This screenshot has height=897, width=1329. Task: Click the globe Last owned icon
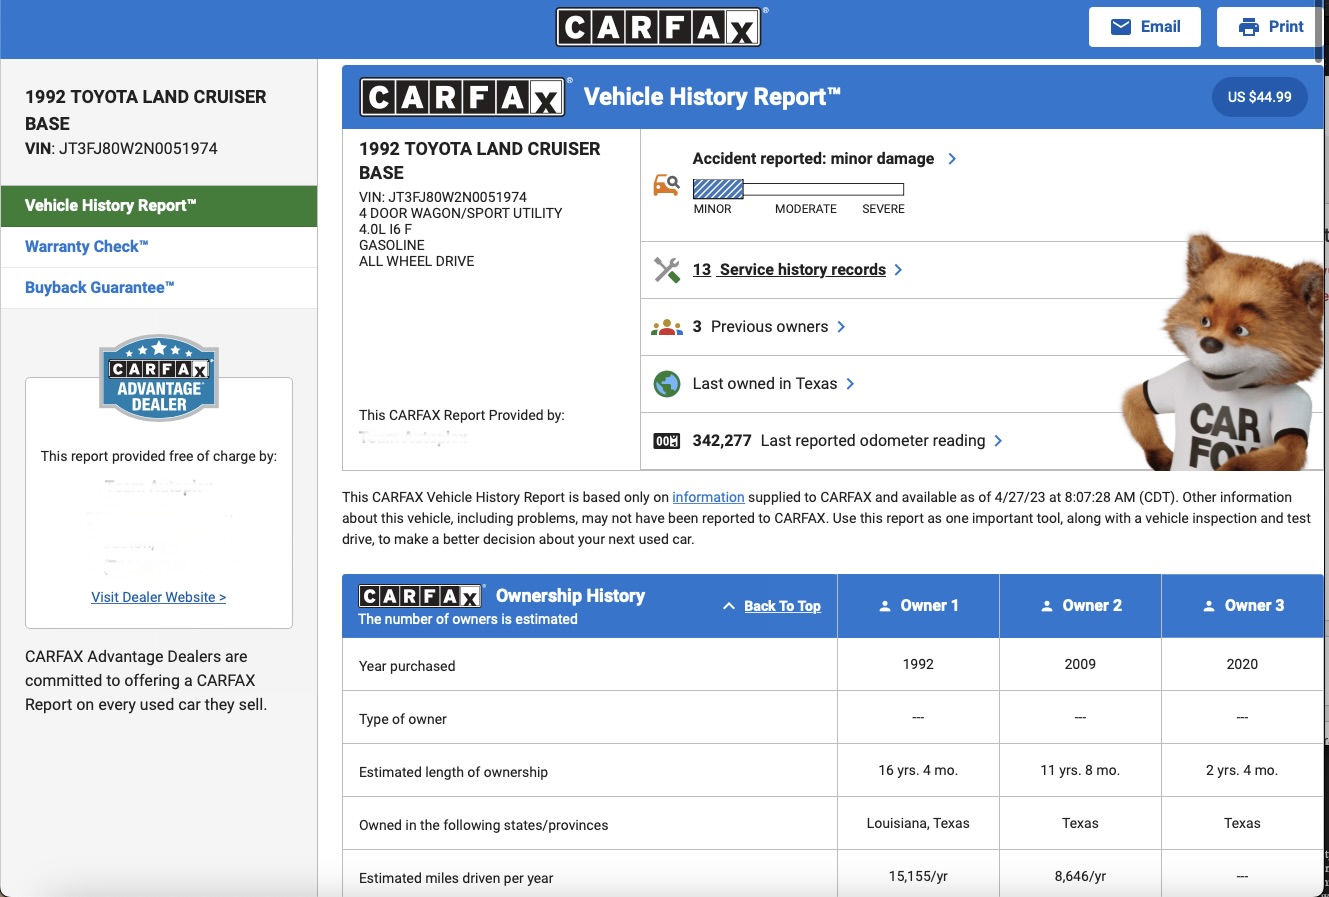pyautogui.click(x=667, y=384)
